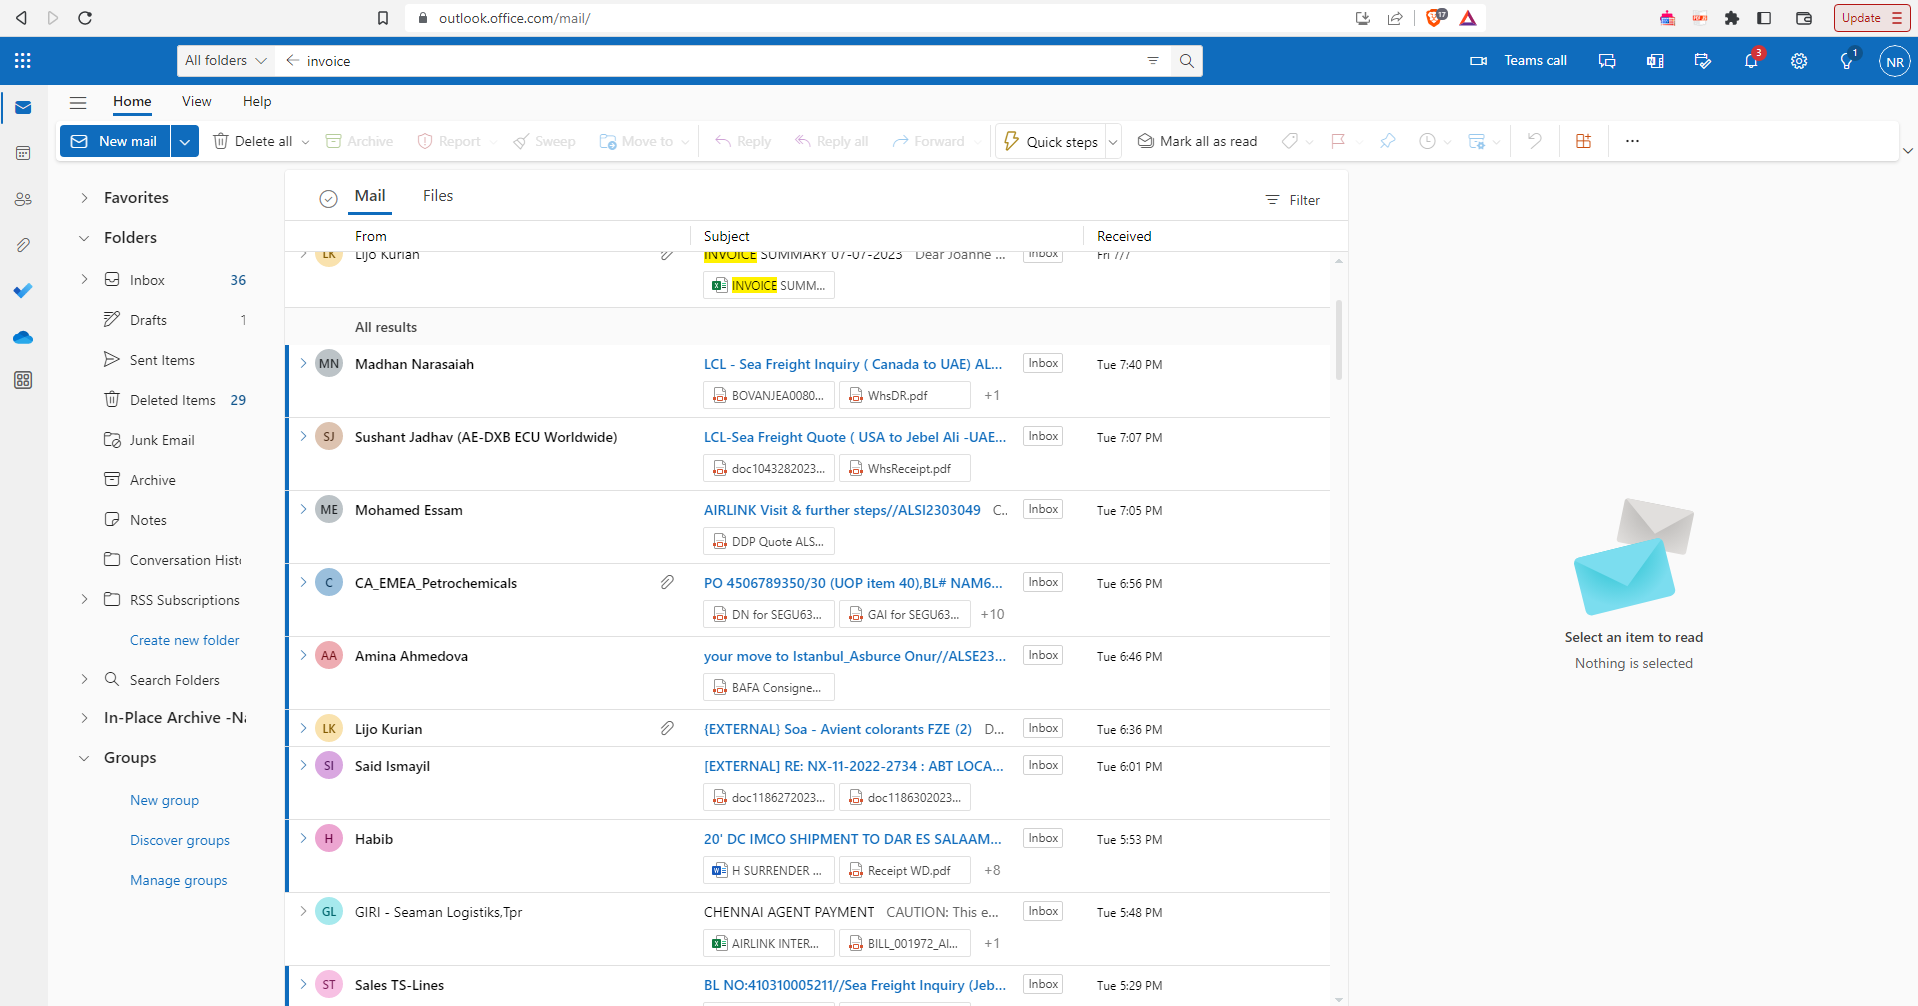Select Mohamed Essam message via avatar
Screen dimensions: 1918x1006
tap(329, 510)
